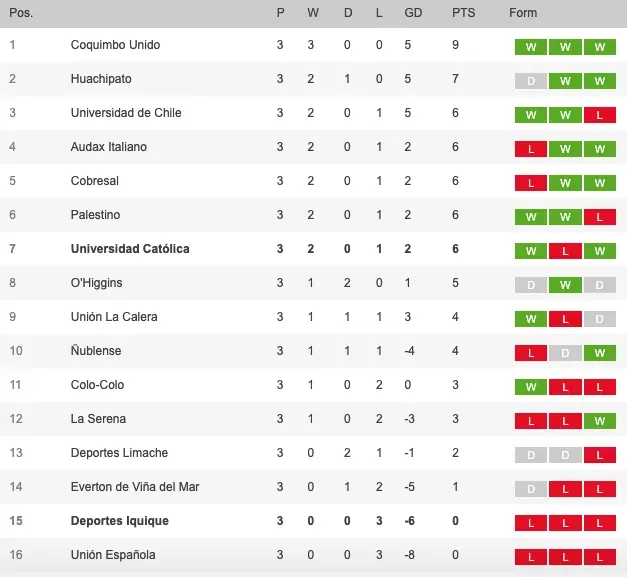The height and width of the screenshot is (577, 627).
Task: Click Deportes Limache's red loss badge
Action: (599, 454)
